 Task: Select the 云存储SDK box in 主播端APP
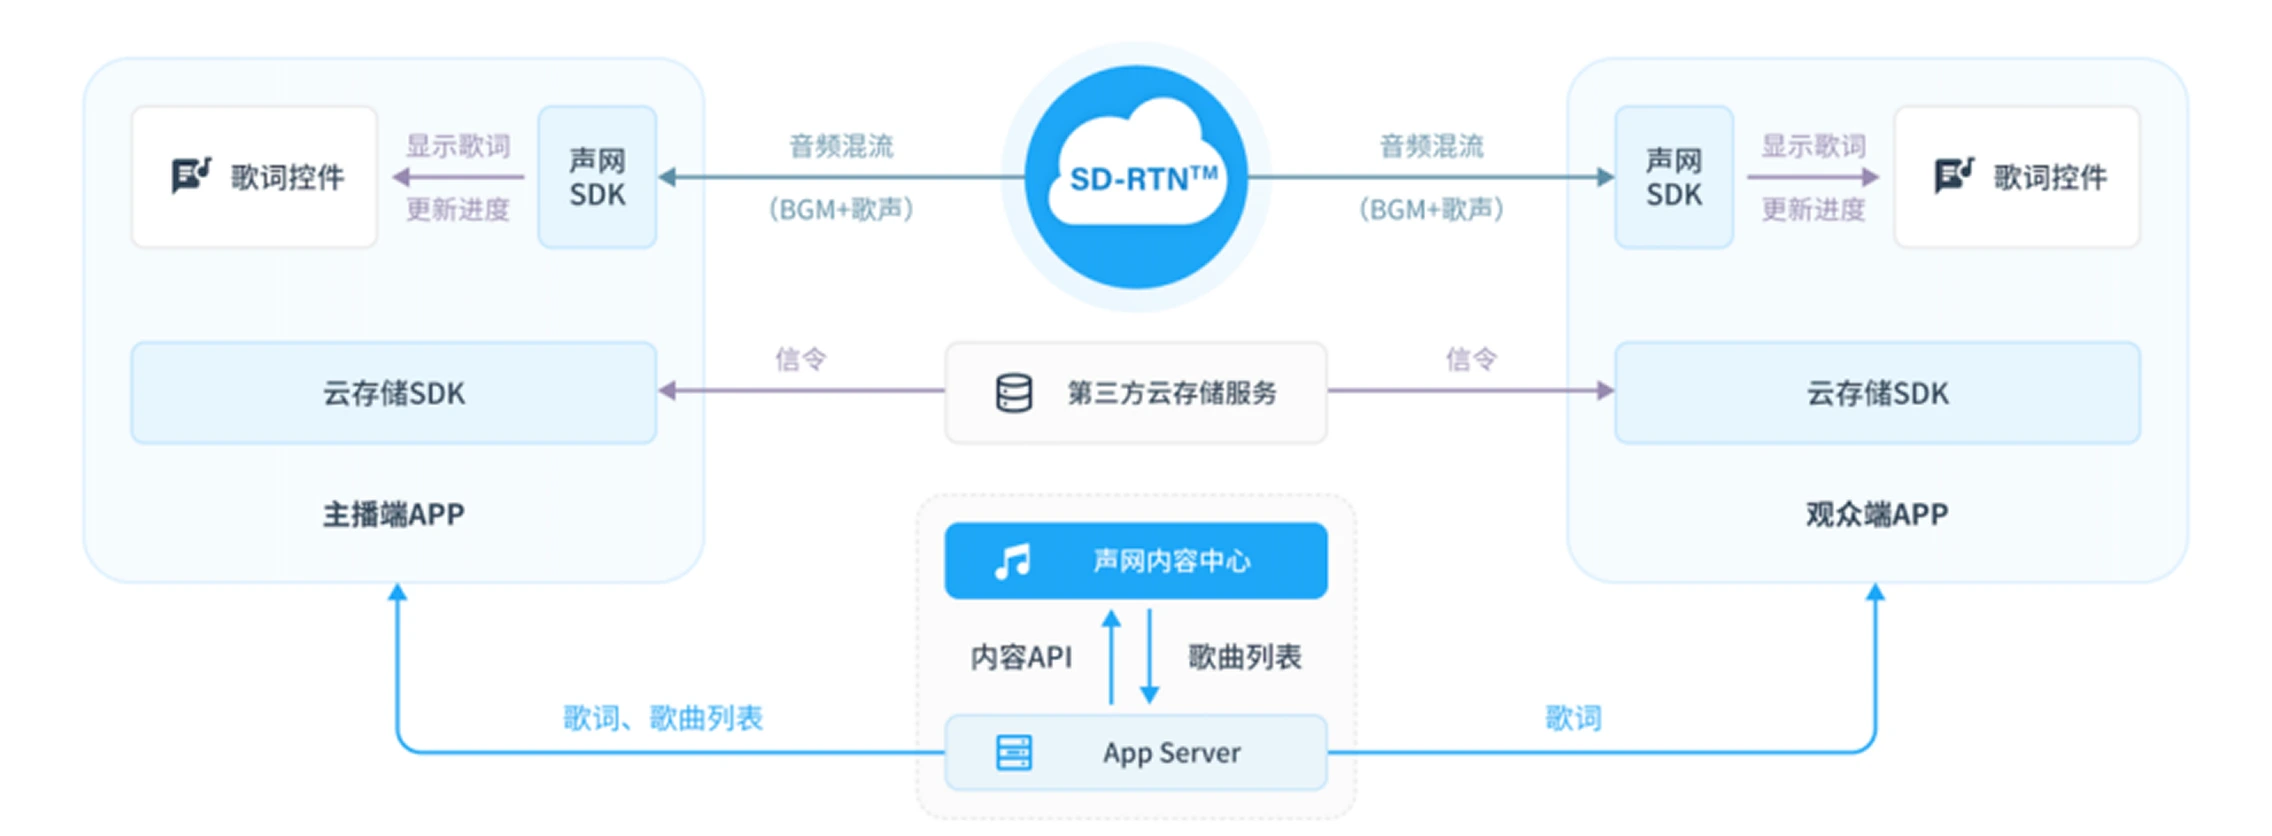[394, 393]
